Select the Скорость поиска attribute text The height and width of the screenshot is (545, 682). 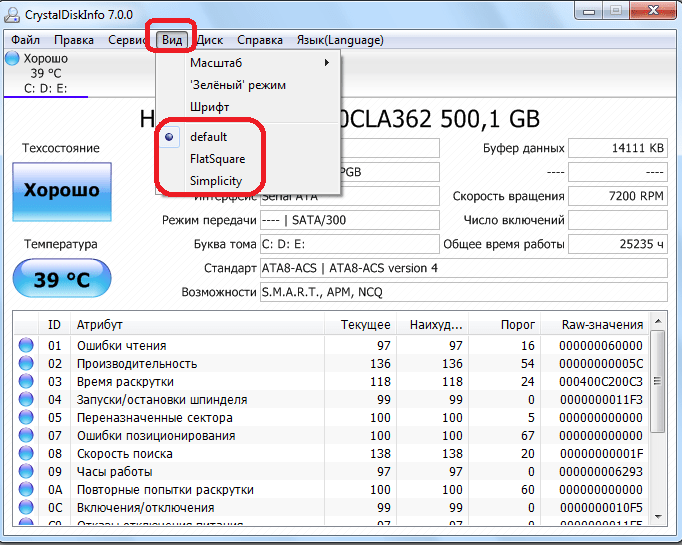coord(124,454)
